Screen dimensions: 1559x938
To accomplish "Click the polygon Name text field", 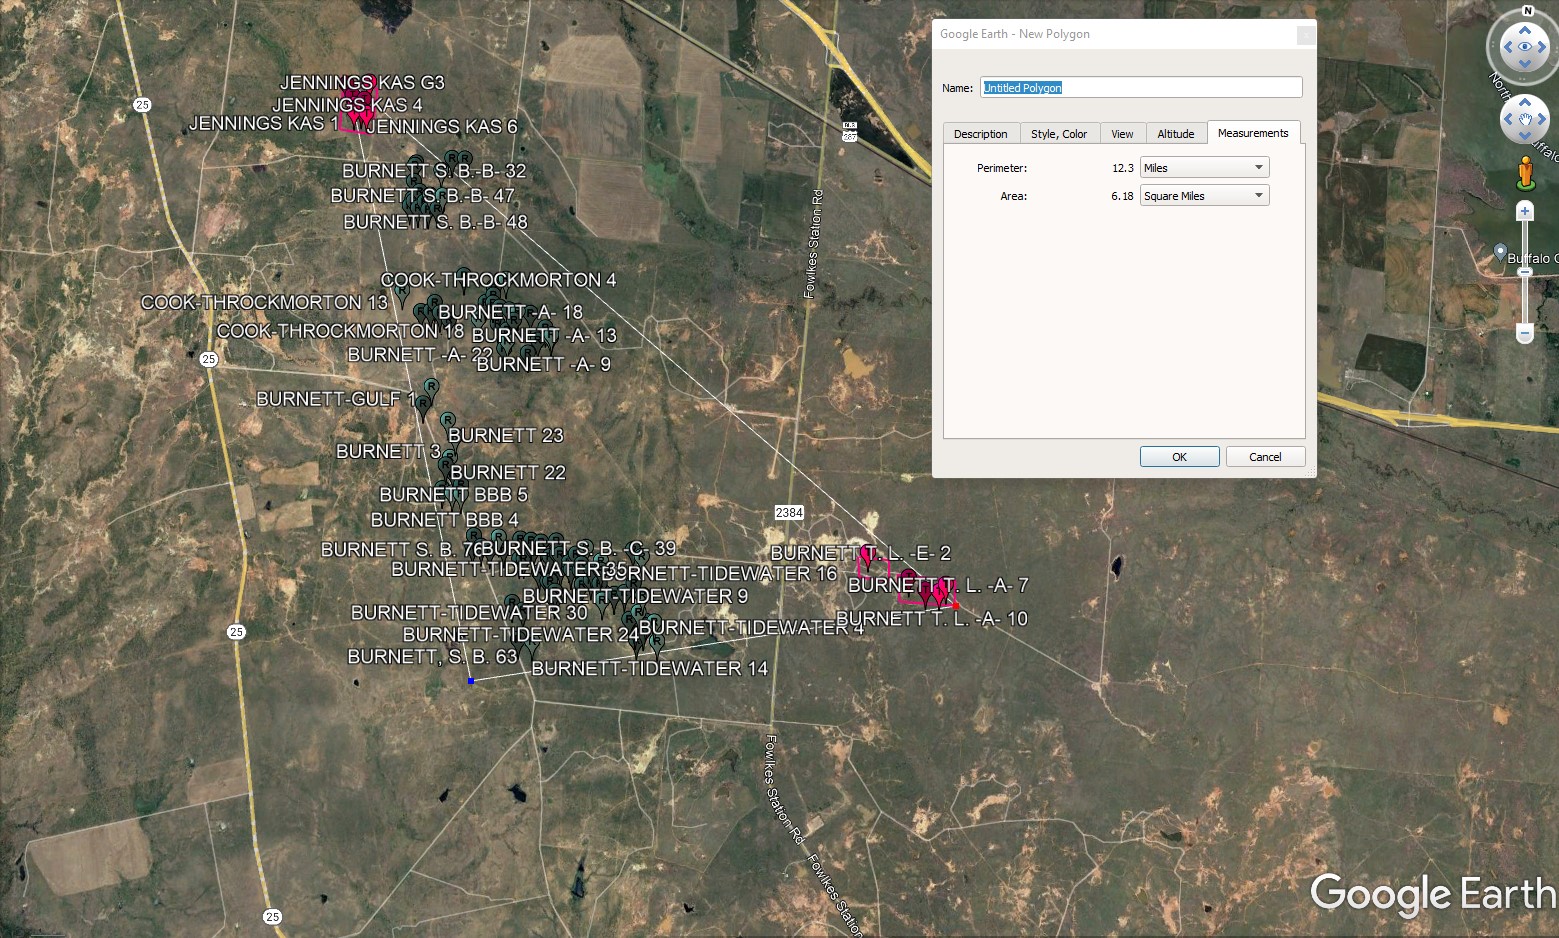I will pyautogui.click(x=1140, y=88).
